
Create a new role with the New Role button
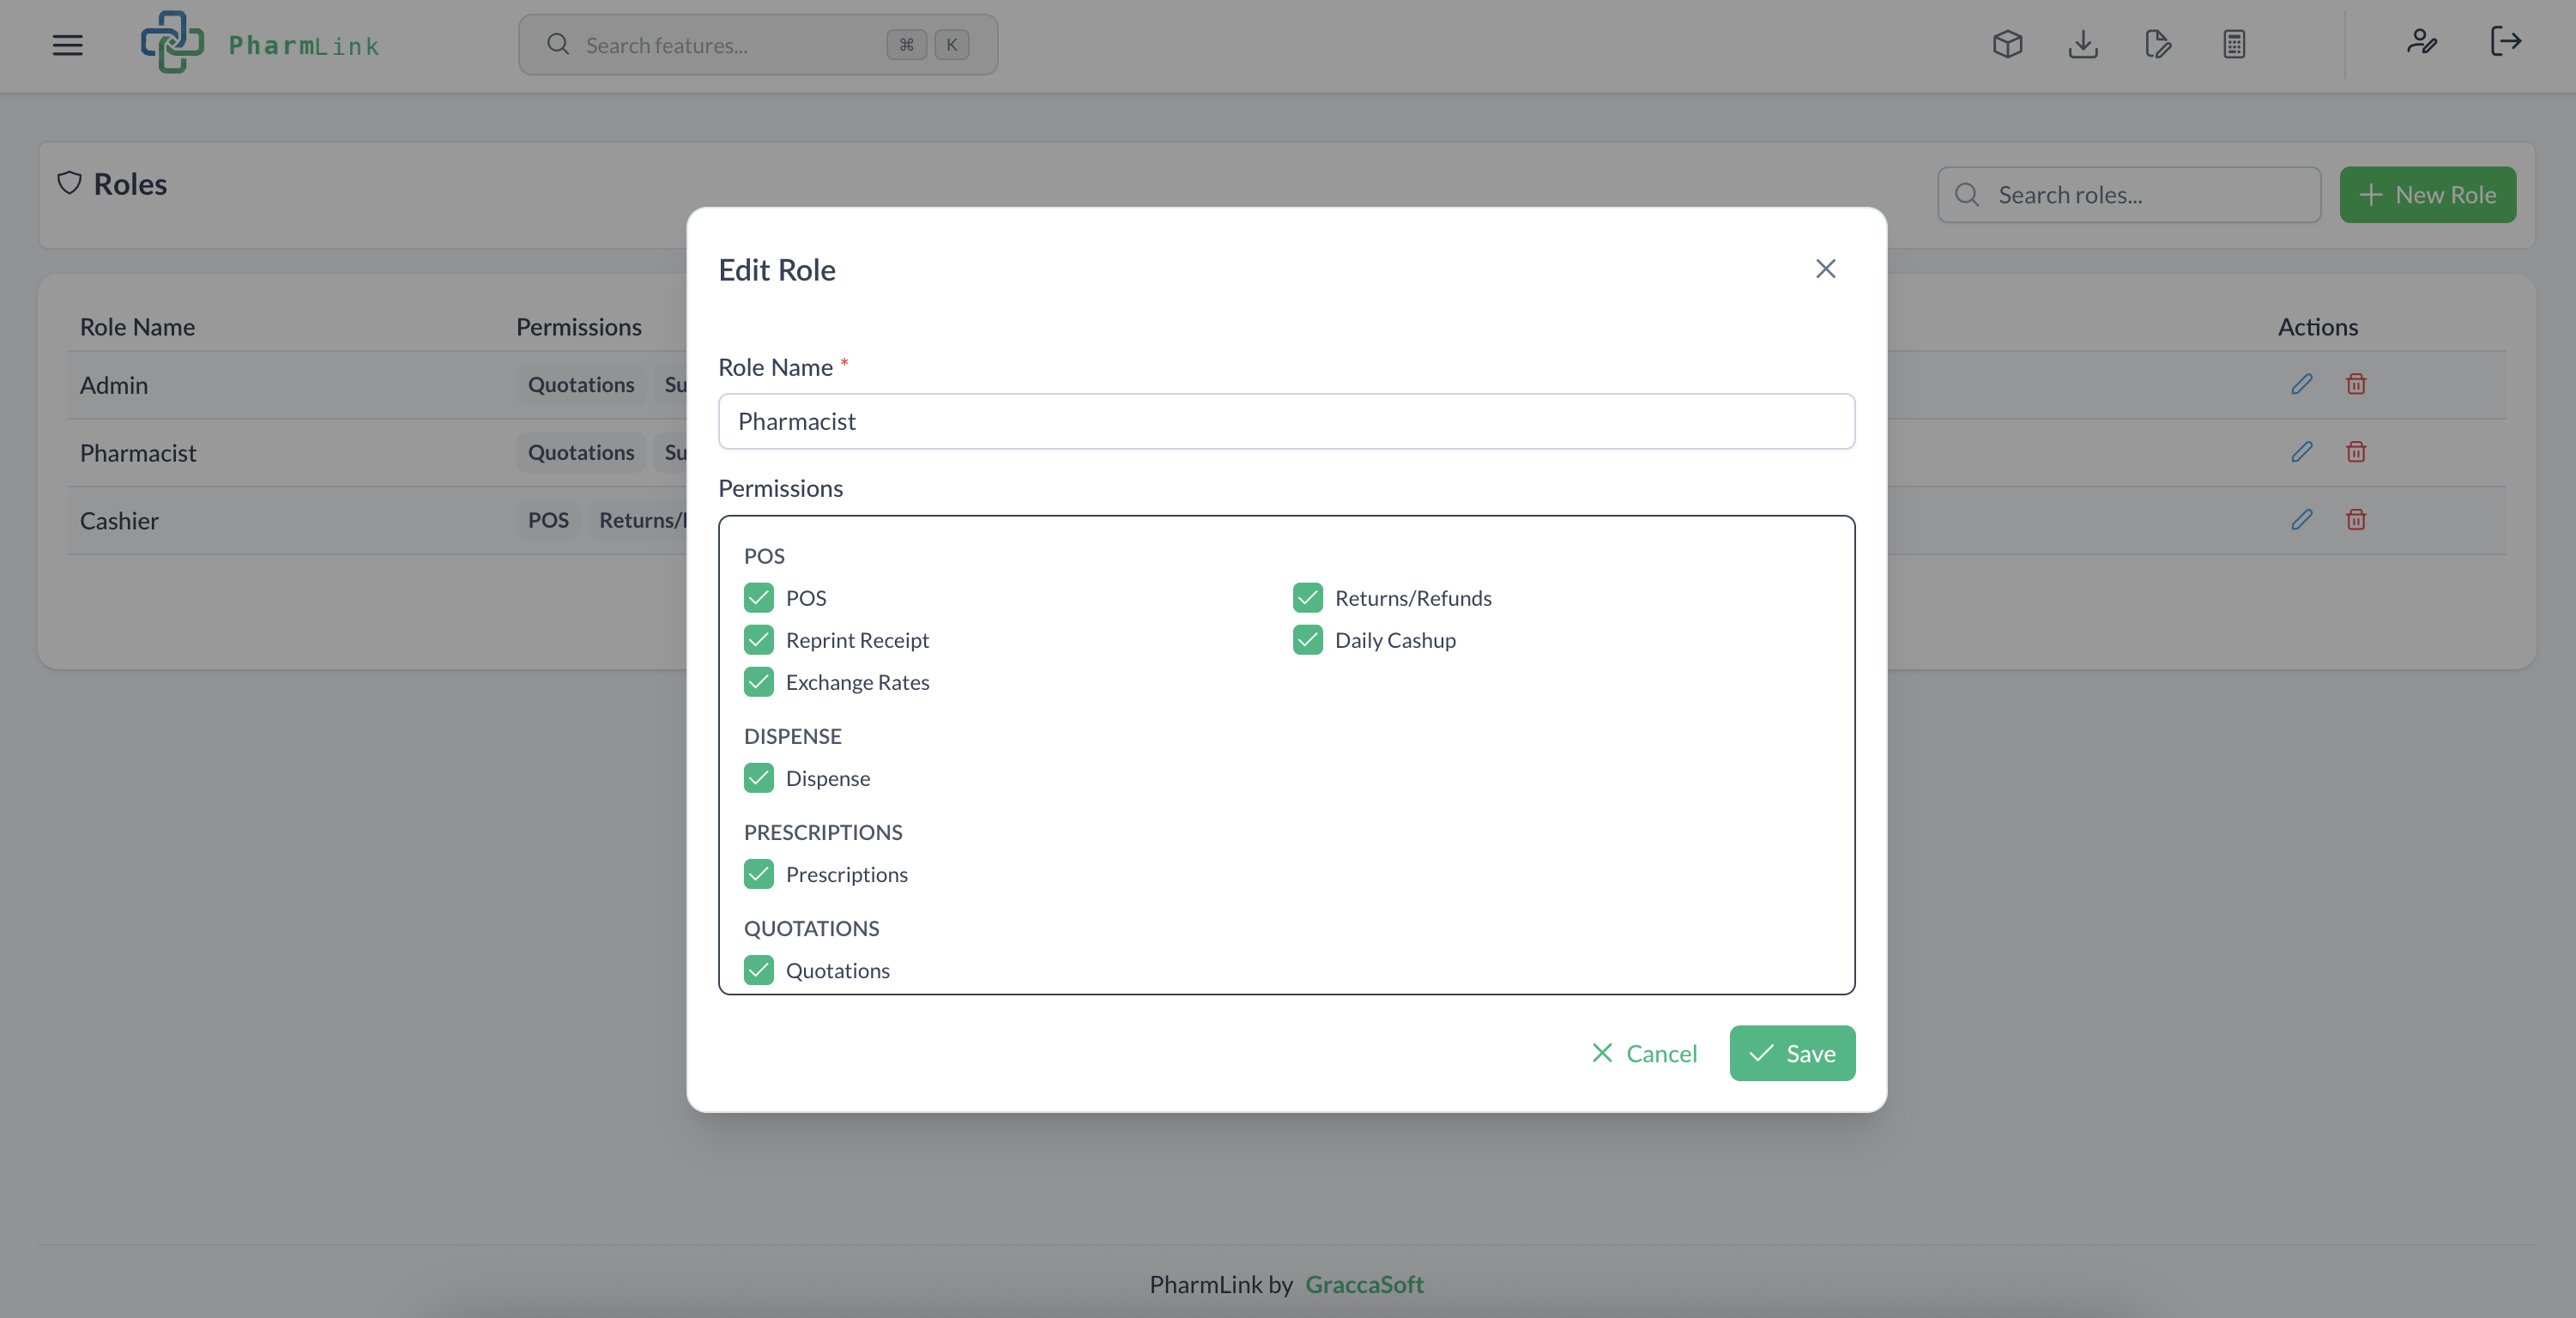click(2428, 194)
